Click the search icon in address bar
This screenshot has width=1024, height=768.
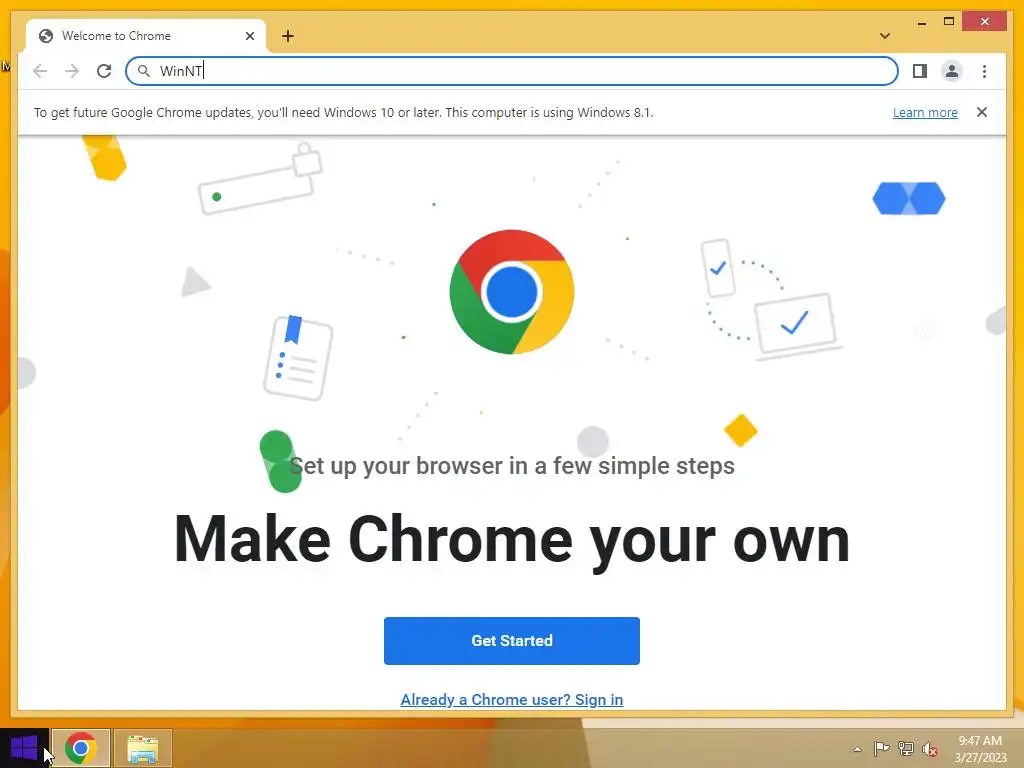144,71
